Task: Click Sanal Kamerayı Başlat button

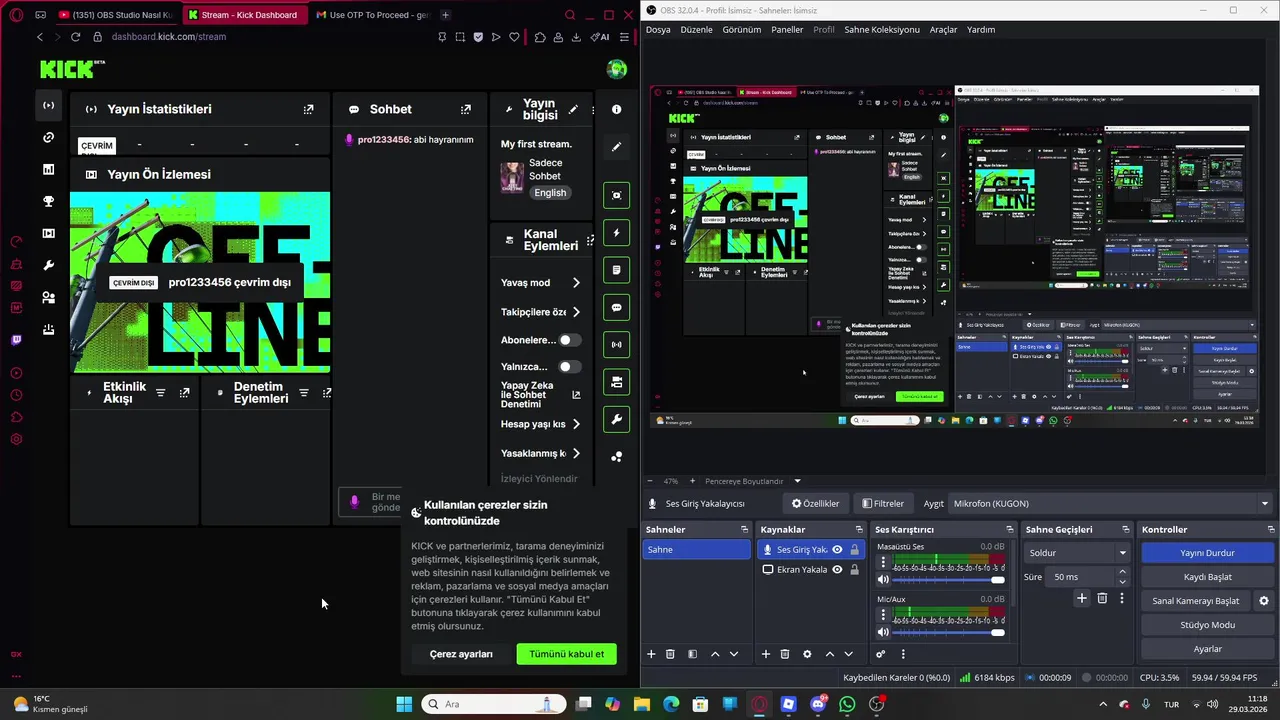Action: tap(1196, 601)
